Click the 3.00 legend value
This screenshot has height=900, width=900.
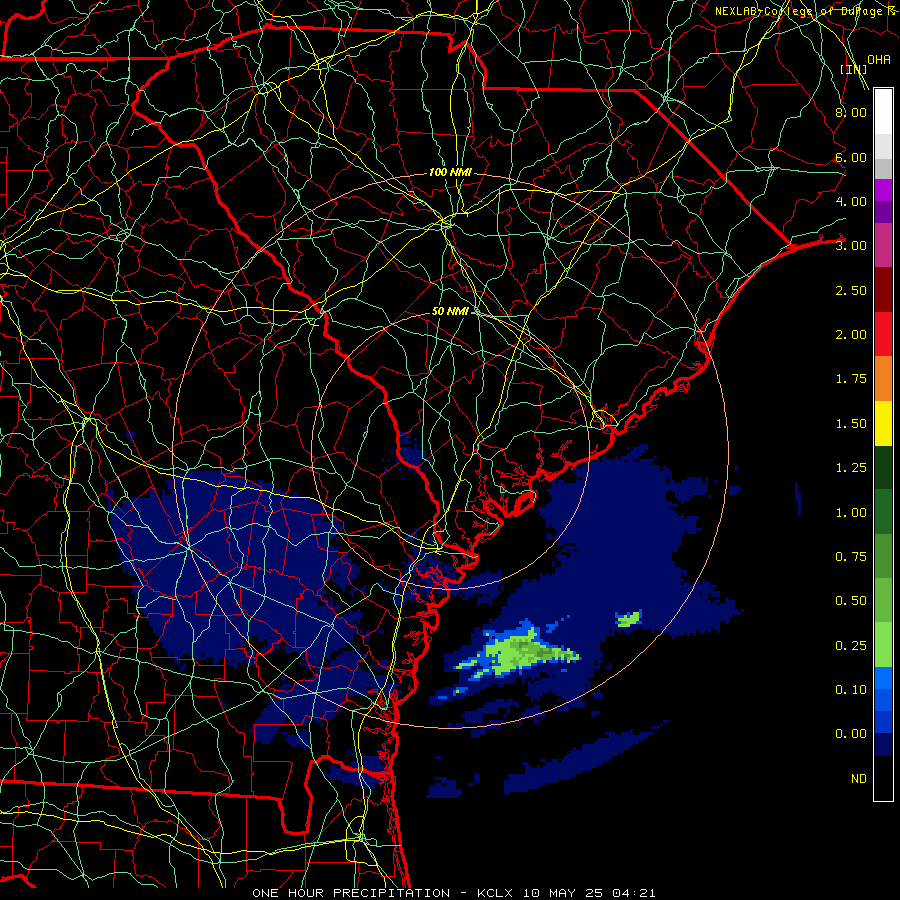pyautogui.click(x=851, y=246)
